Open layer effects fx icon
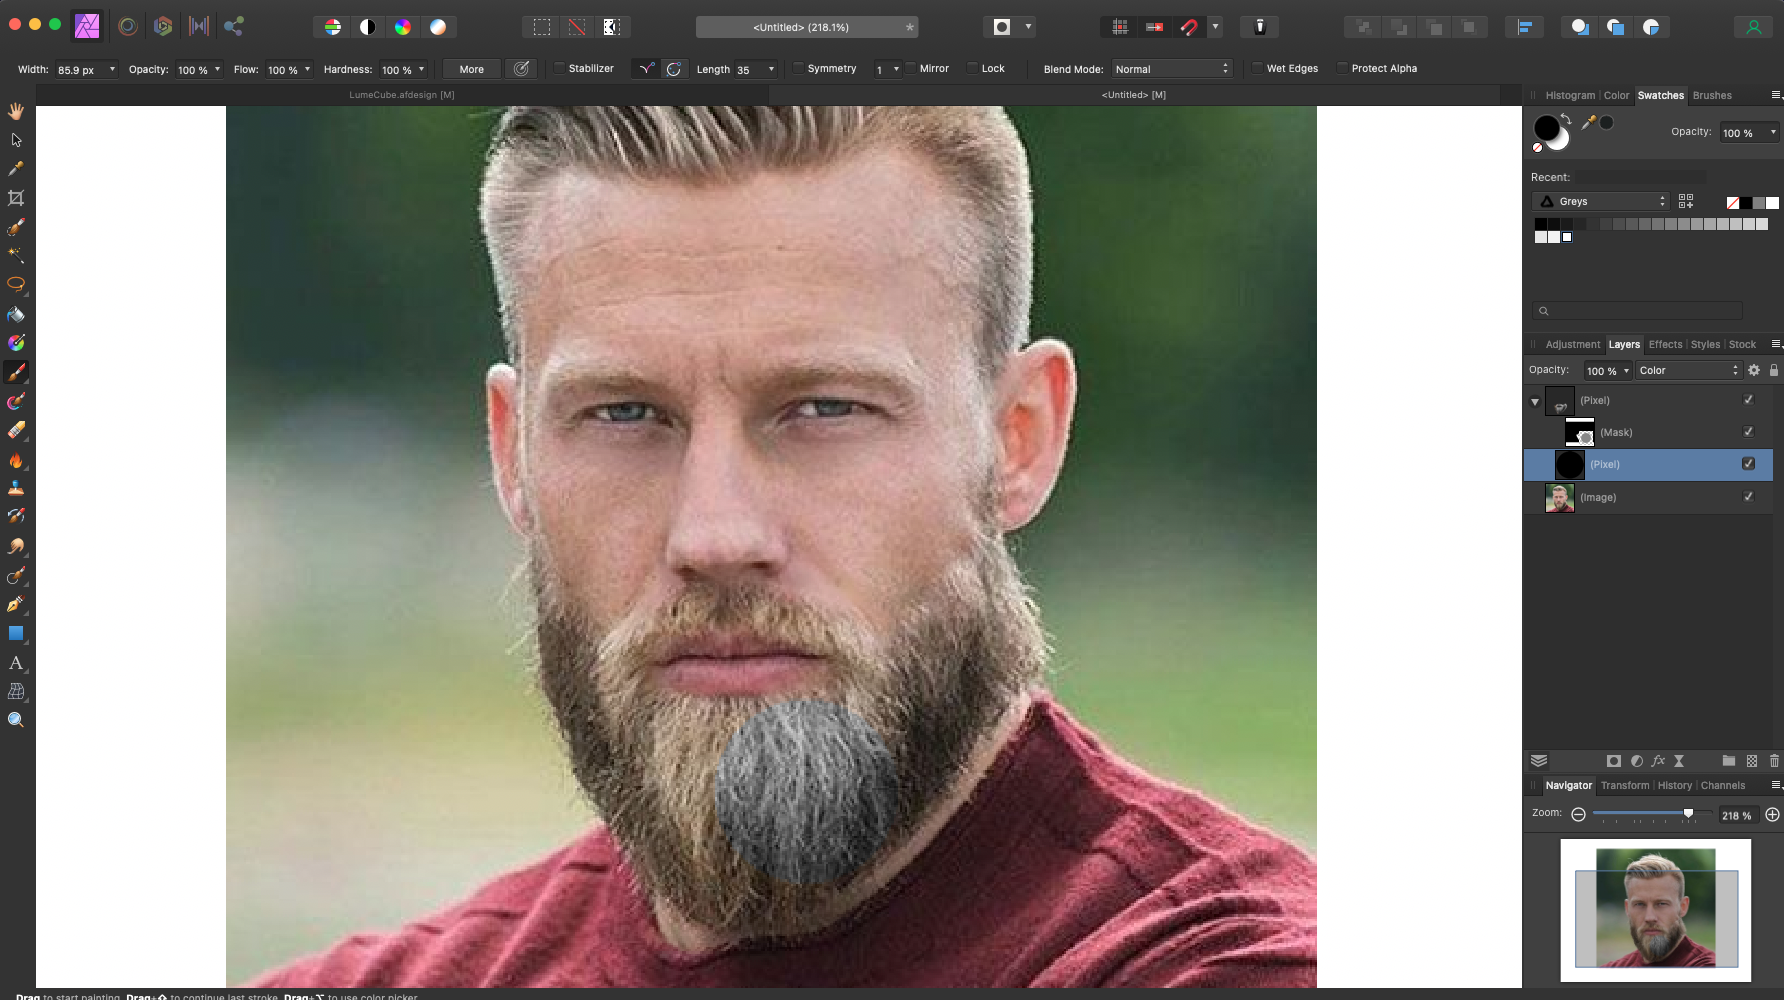Screen dimensions: 1784x1000 click(x=1658, y=761)
